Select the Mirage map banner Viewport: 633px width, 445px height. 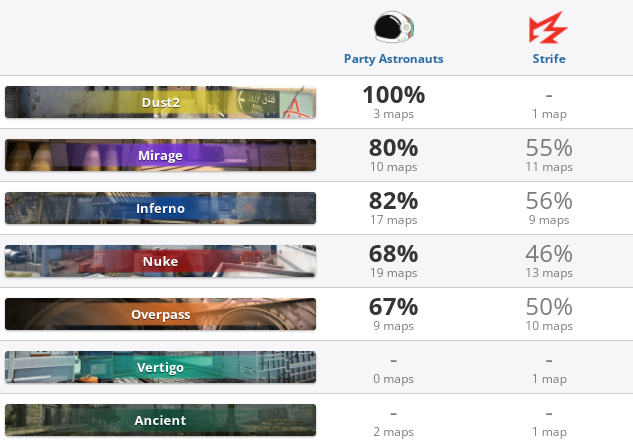click(x=160, y=155)
